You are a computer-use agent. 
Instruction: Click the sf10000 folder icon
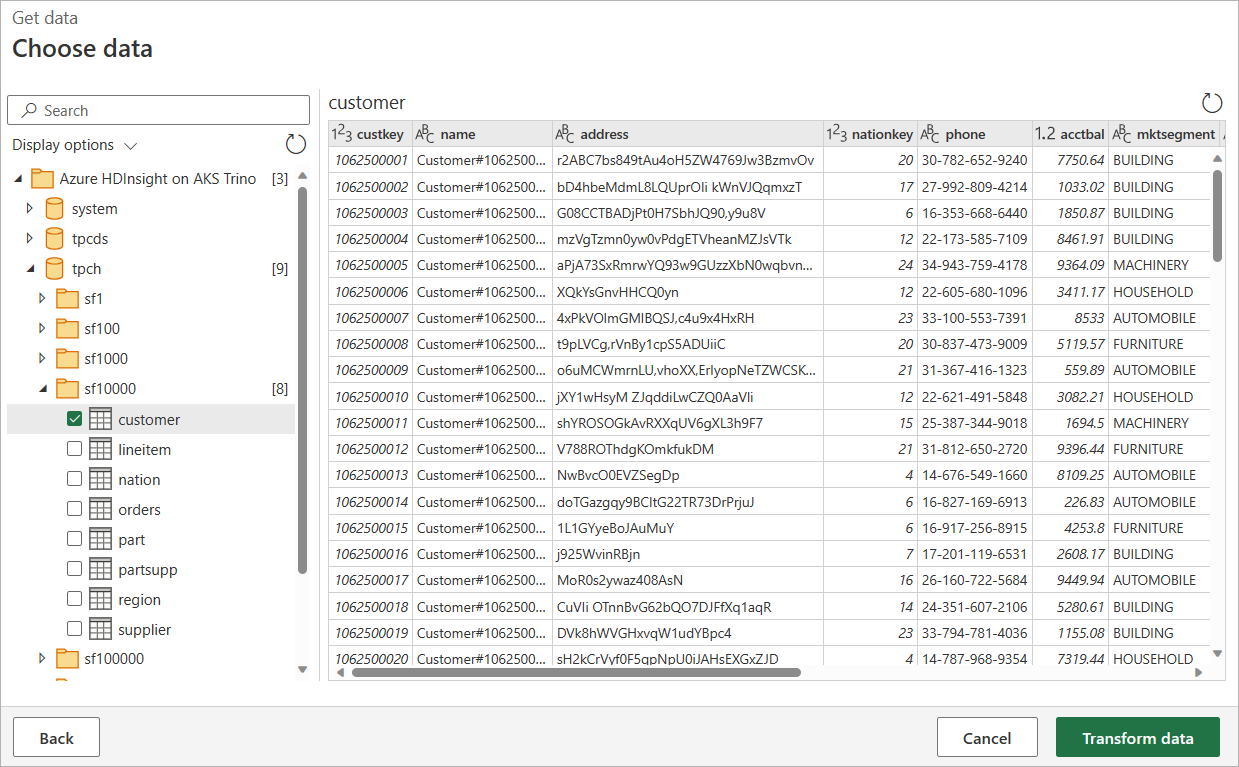67,389
